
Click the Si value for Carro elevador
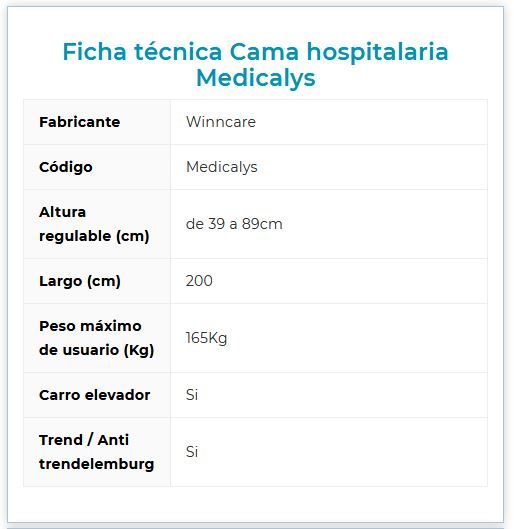[192, 395]
